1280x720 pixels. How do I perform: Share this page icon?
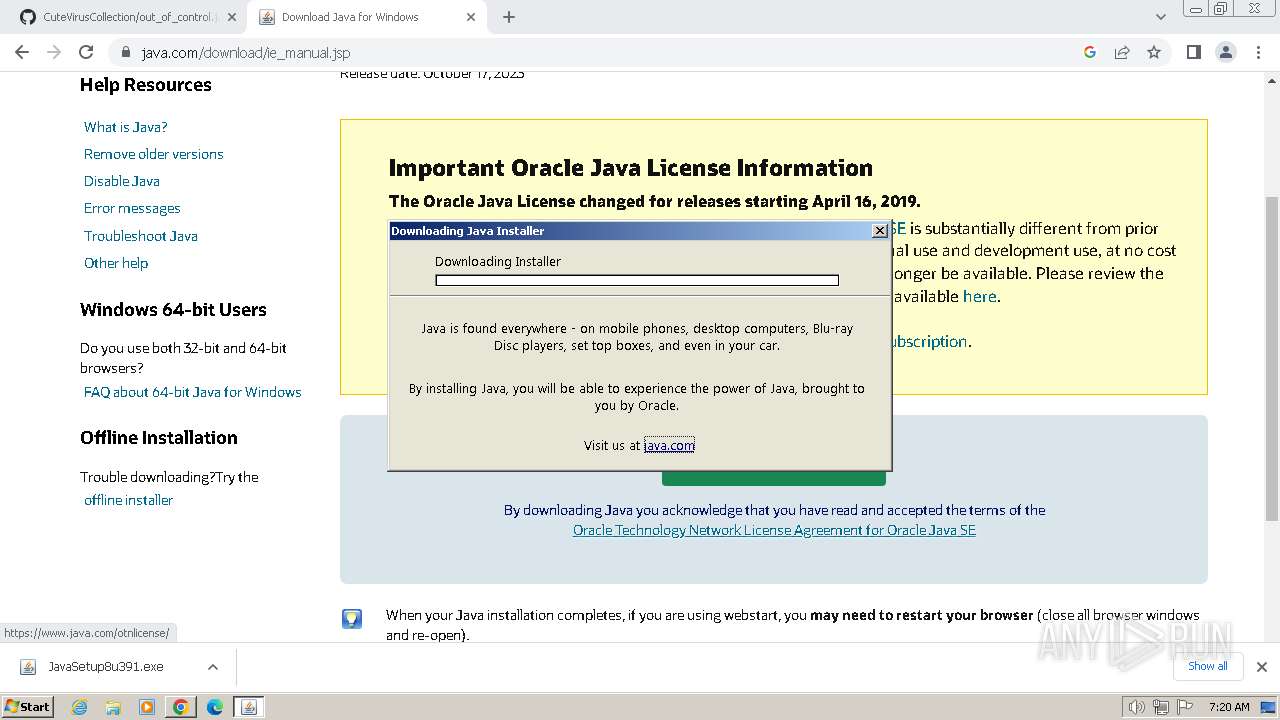(1122, 52)
